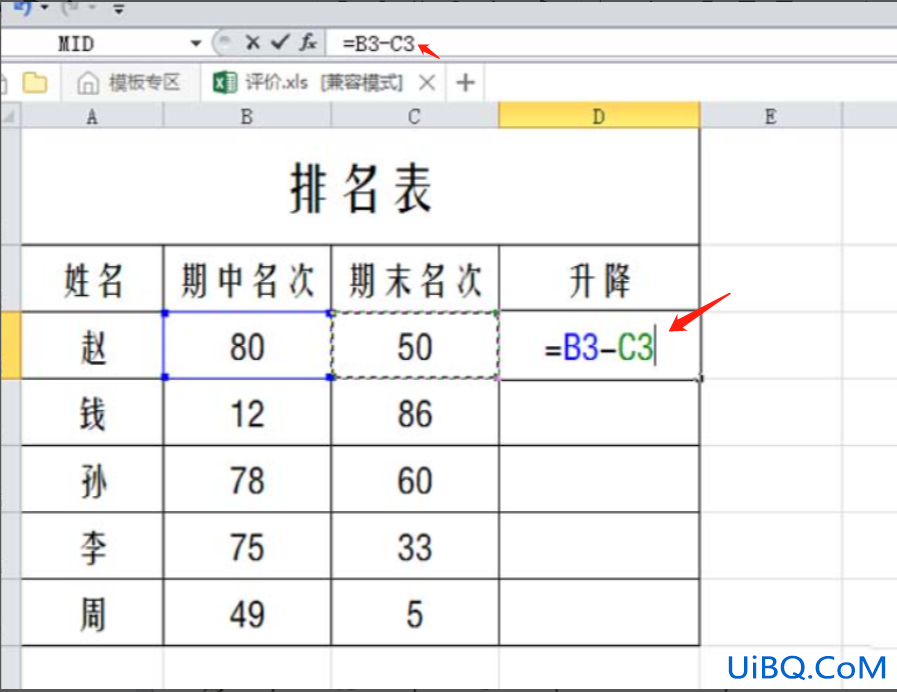Click cell with value 12
Screen dimensions: 897x692
pos(247,413)
